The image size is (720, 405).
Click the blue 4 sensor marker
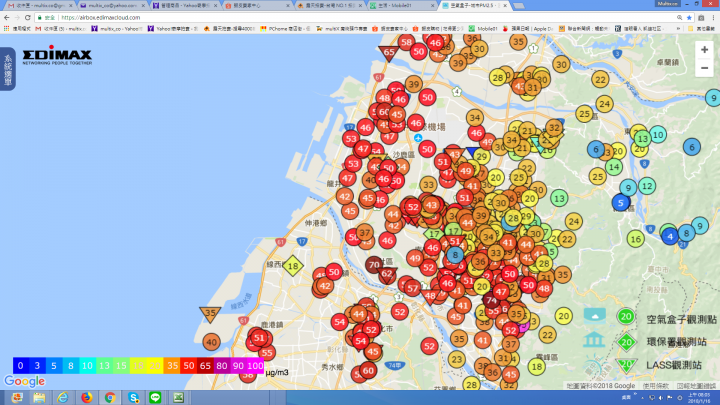670,236
